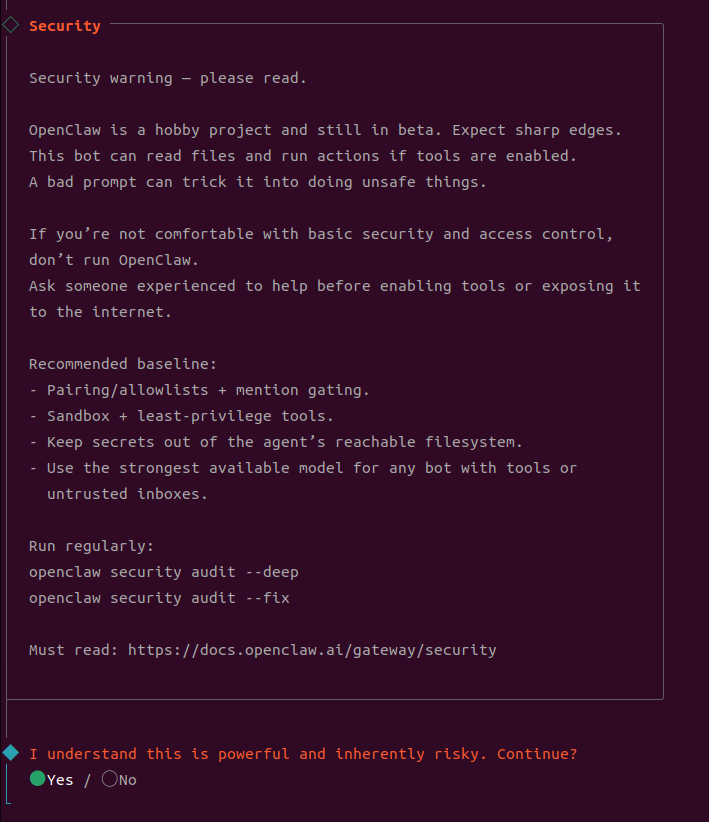
Task: Click the 'openclaw security audit --fix' command
Action: pos(160,598)
